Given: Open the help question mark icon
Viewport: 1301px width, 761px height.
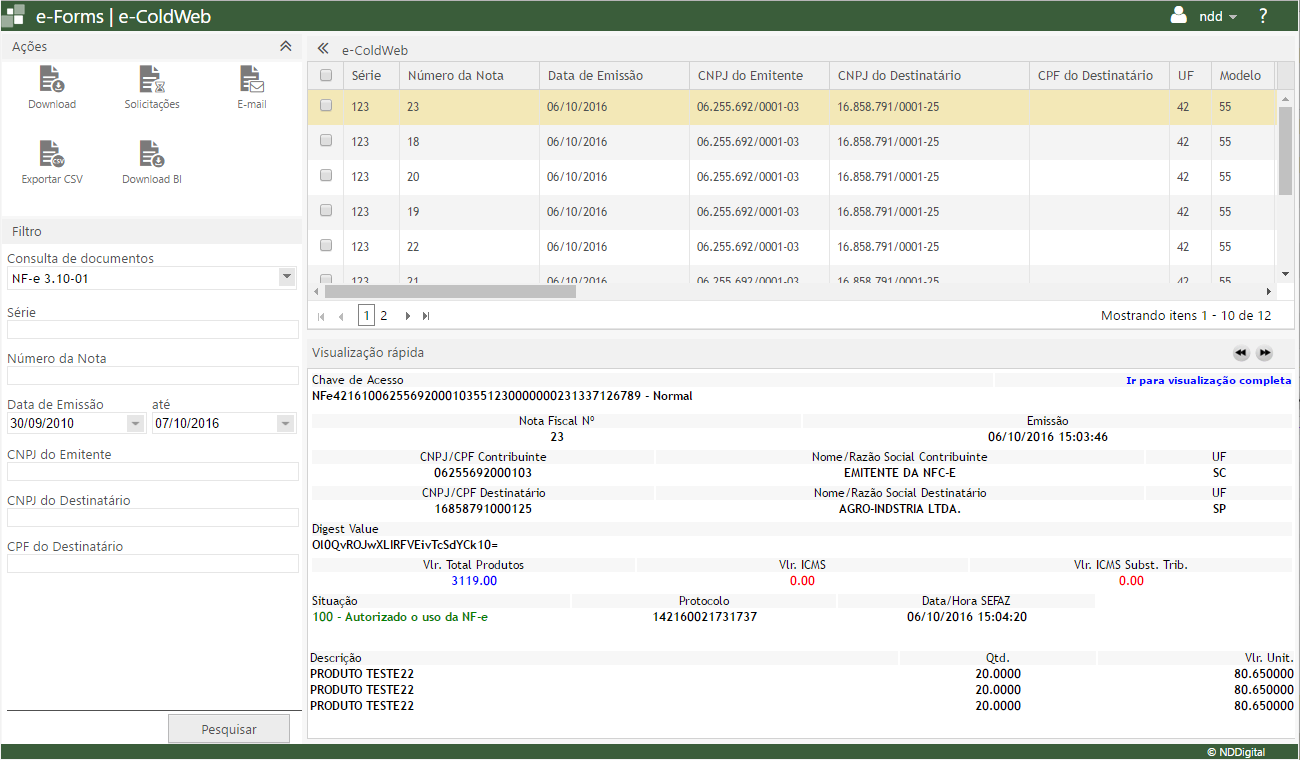Looking at the screenshot, I should (x=1263, y=16).
